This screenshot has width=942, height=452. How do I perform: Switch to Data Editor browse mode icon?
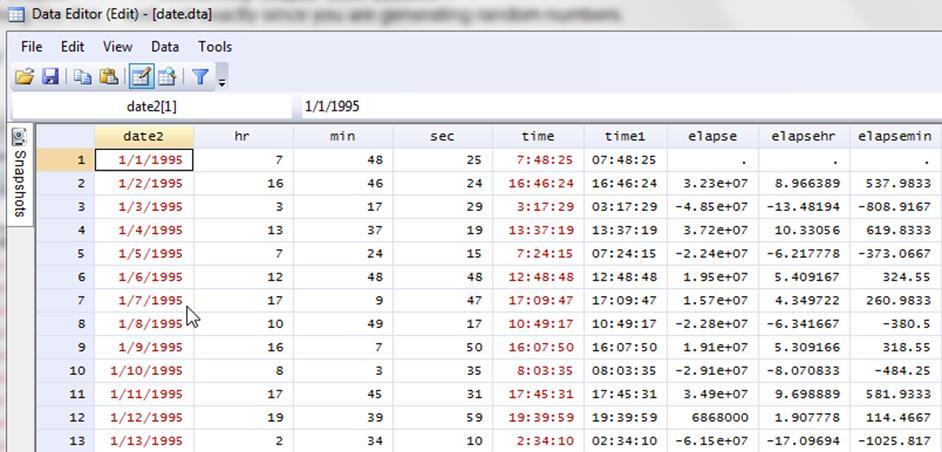point(167,76)
